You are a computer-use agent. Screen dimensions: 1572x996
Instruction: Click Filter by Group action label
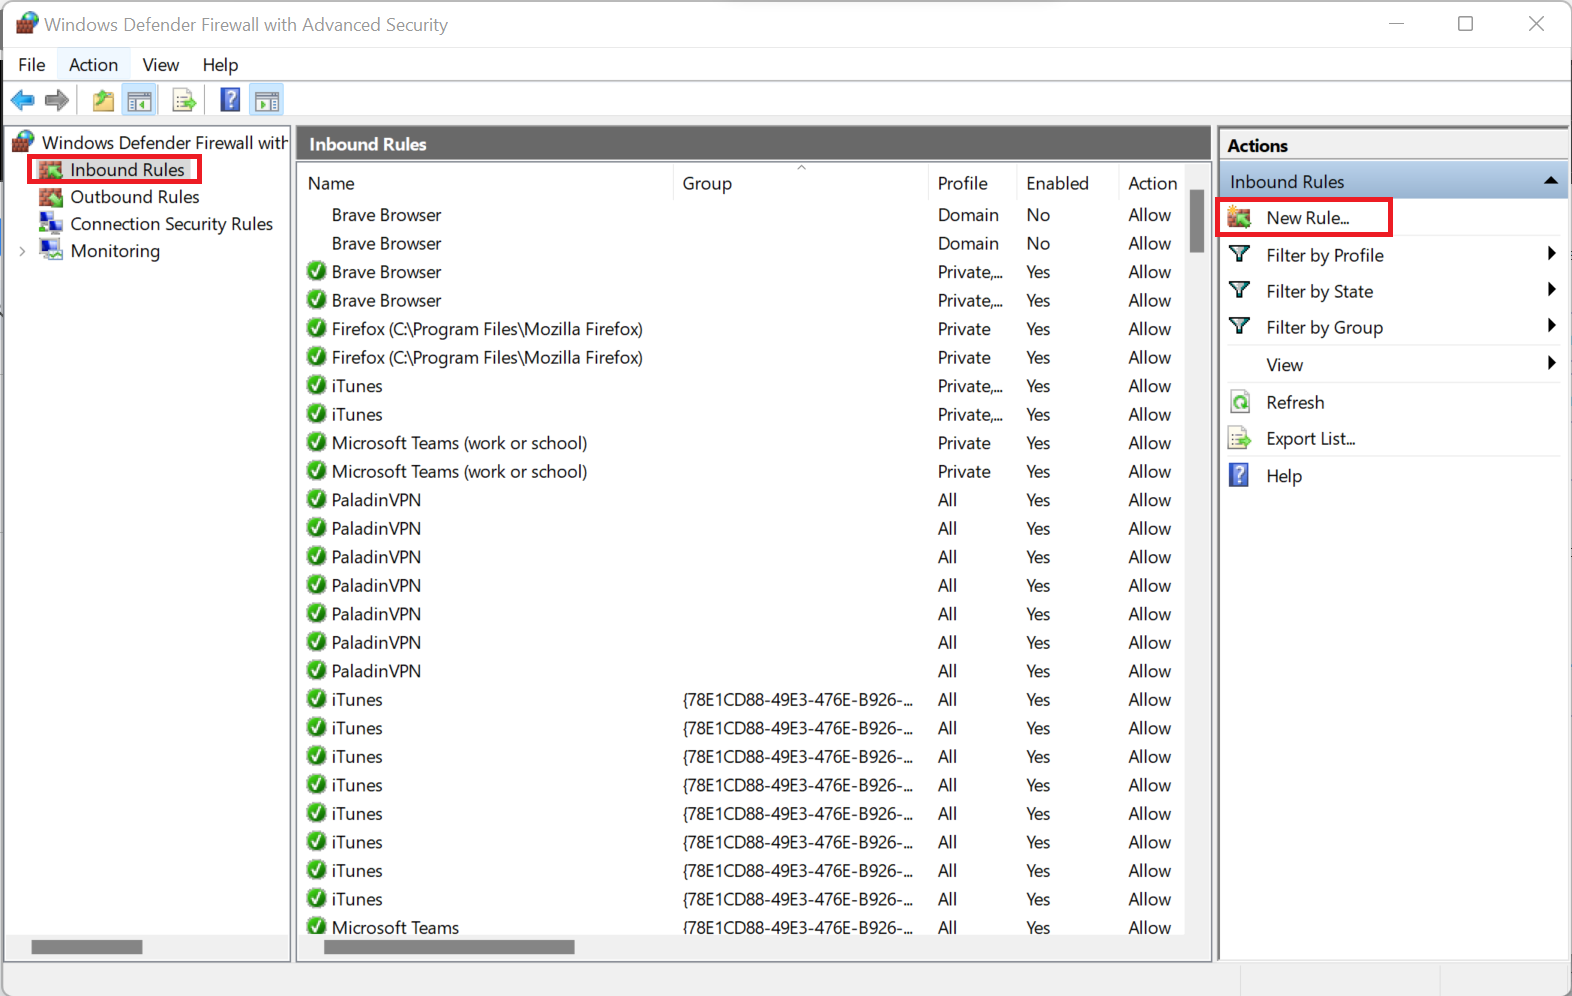point(1324,327)
